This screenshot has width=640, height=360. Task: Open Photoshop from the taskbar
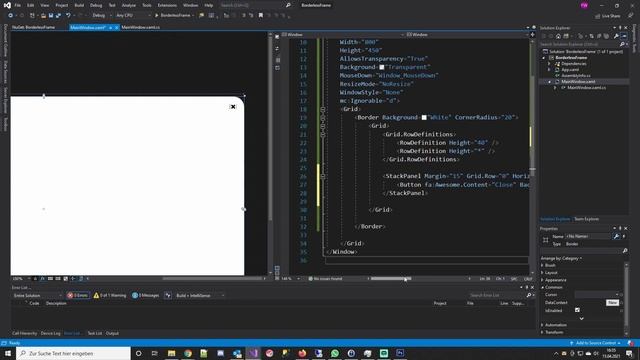pyautogui.click(x=400, y=353)
